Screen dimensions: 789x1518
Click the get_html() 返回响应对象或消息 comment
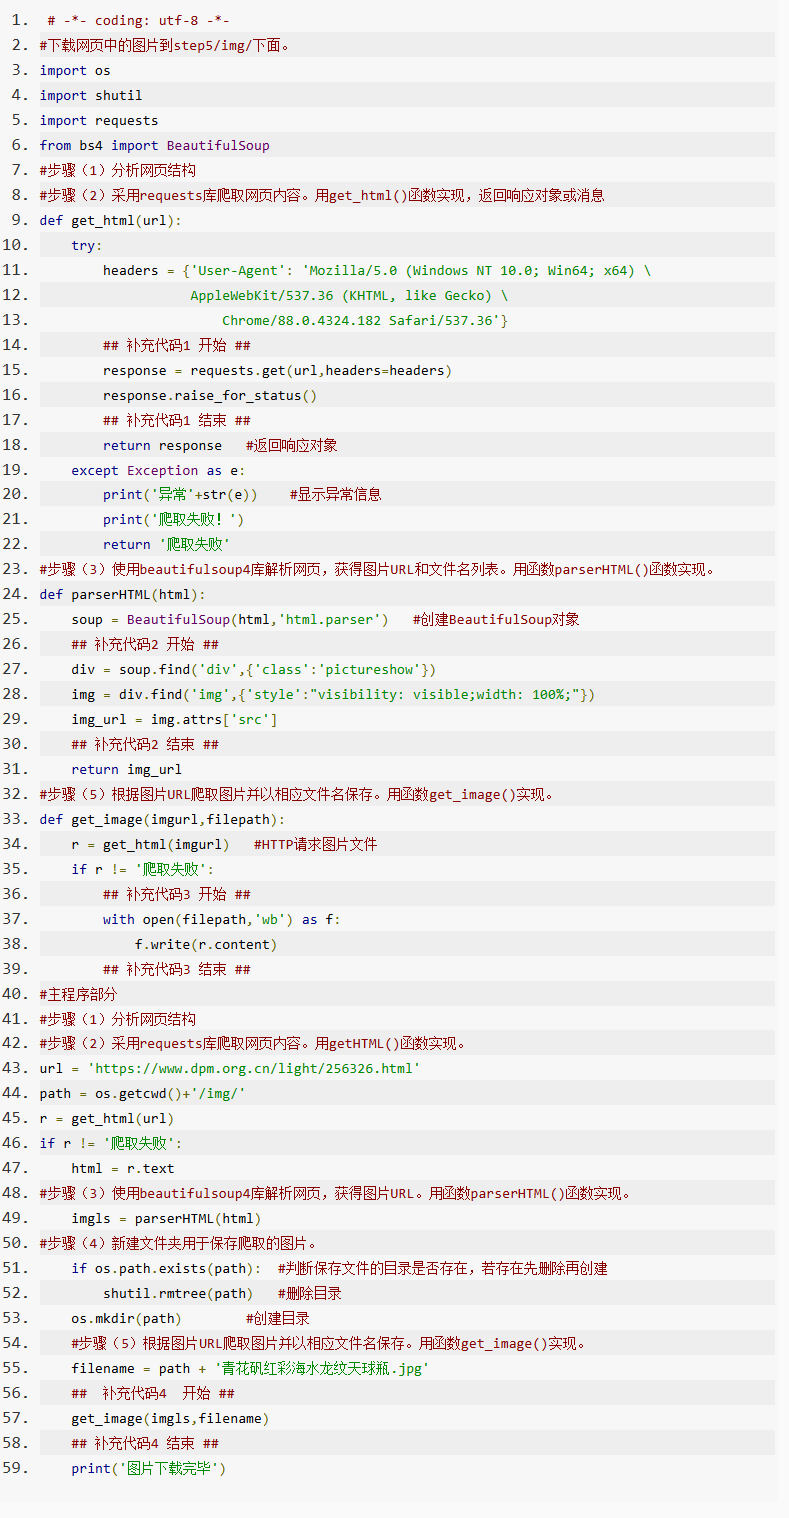pyautogui.click(x=322, y=195)
